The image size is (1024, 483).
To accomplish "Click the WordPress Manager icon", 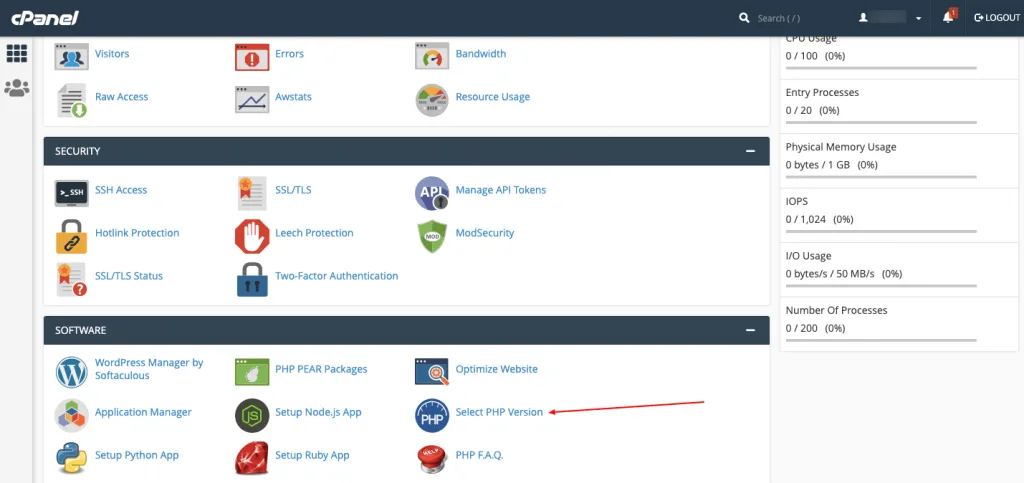I will tap(71, 372).
